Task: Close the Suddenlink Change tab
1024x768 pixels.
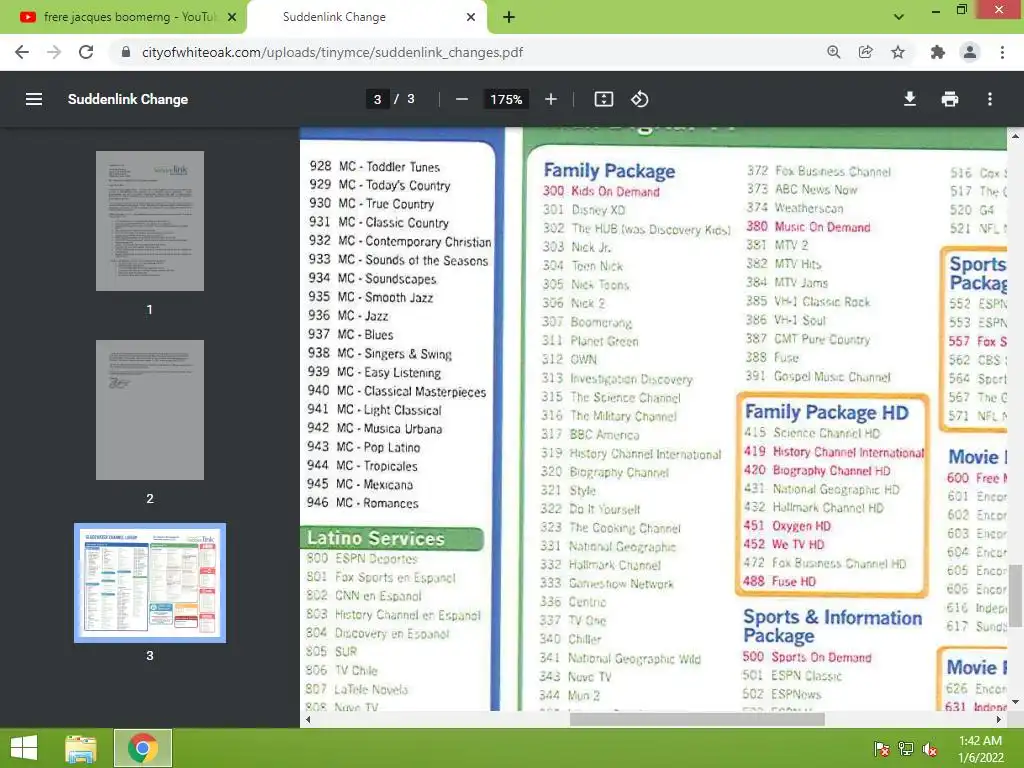Action: pos(471,17)
